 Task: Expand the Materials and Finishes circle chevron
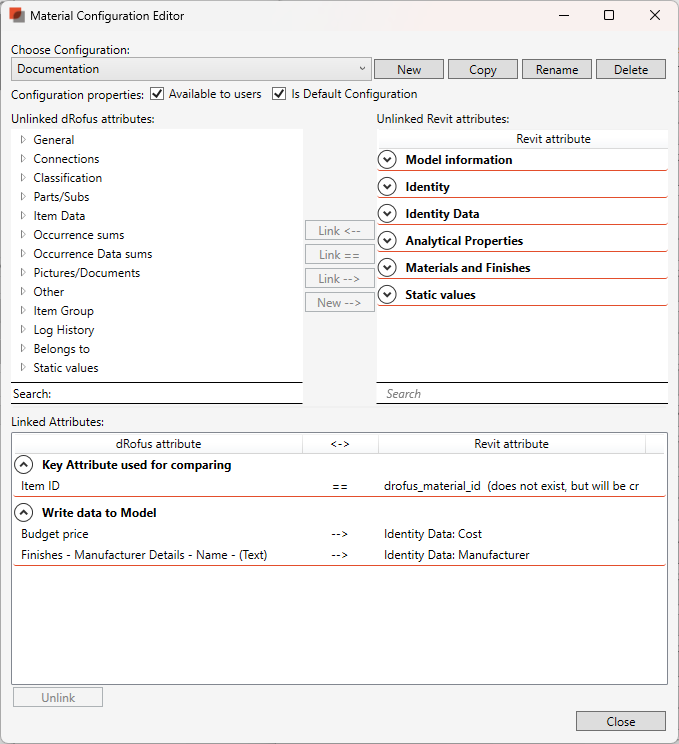point(388,268)
